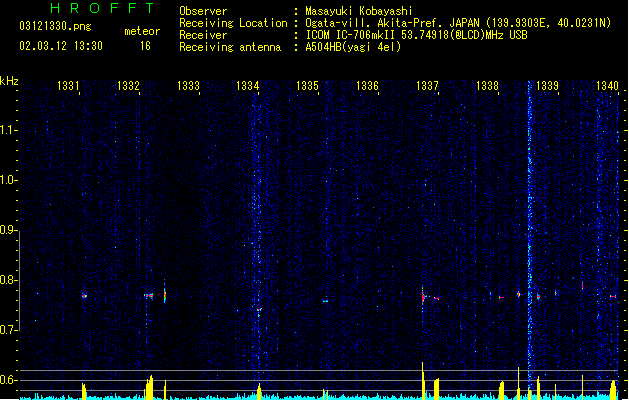Click the timestamp 02.03.12 13:30
Viewport: 629px width, 400px height.
61,46
